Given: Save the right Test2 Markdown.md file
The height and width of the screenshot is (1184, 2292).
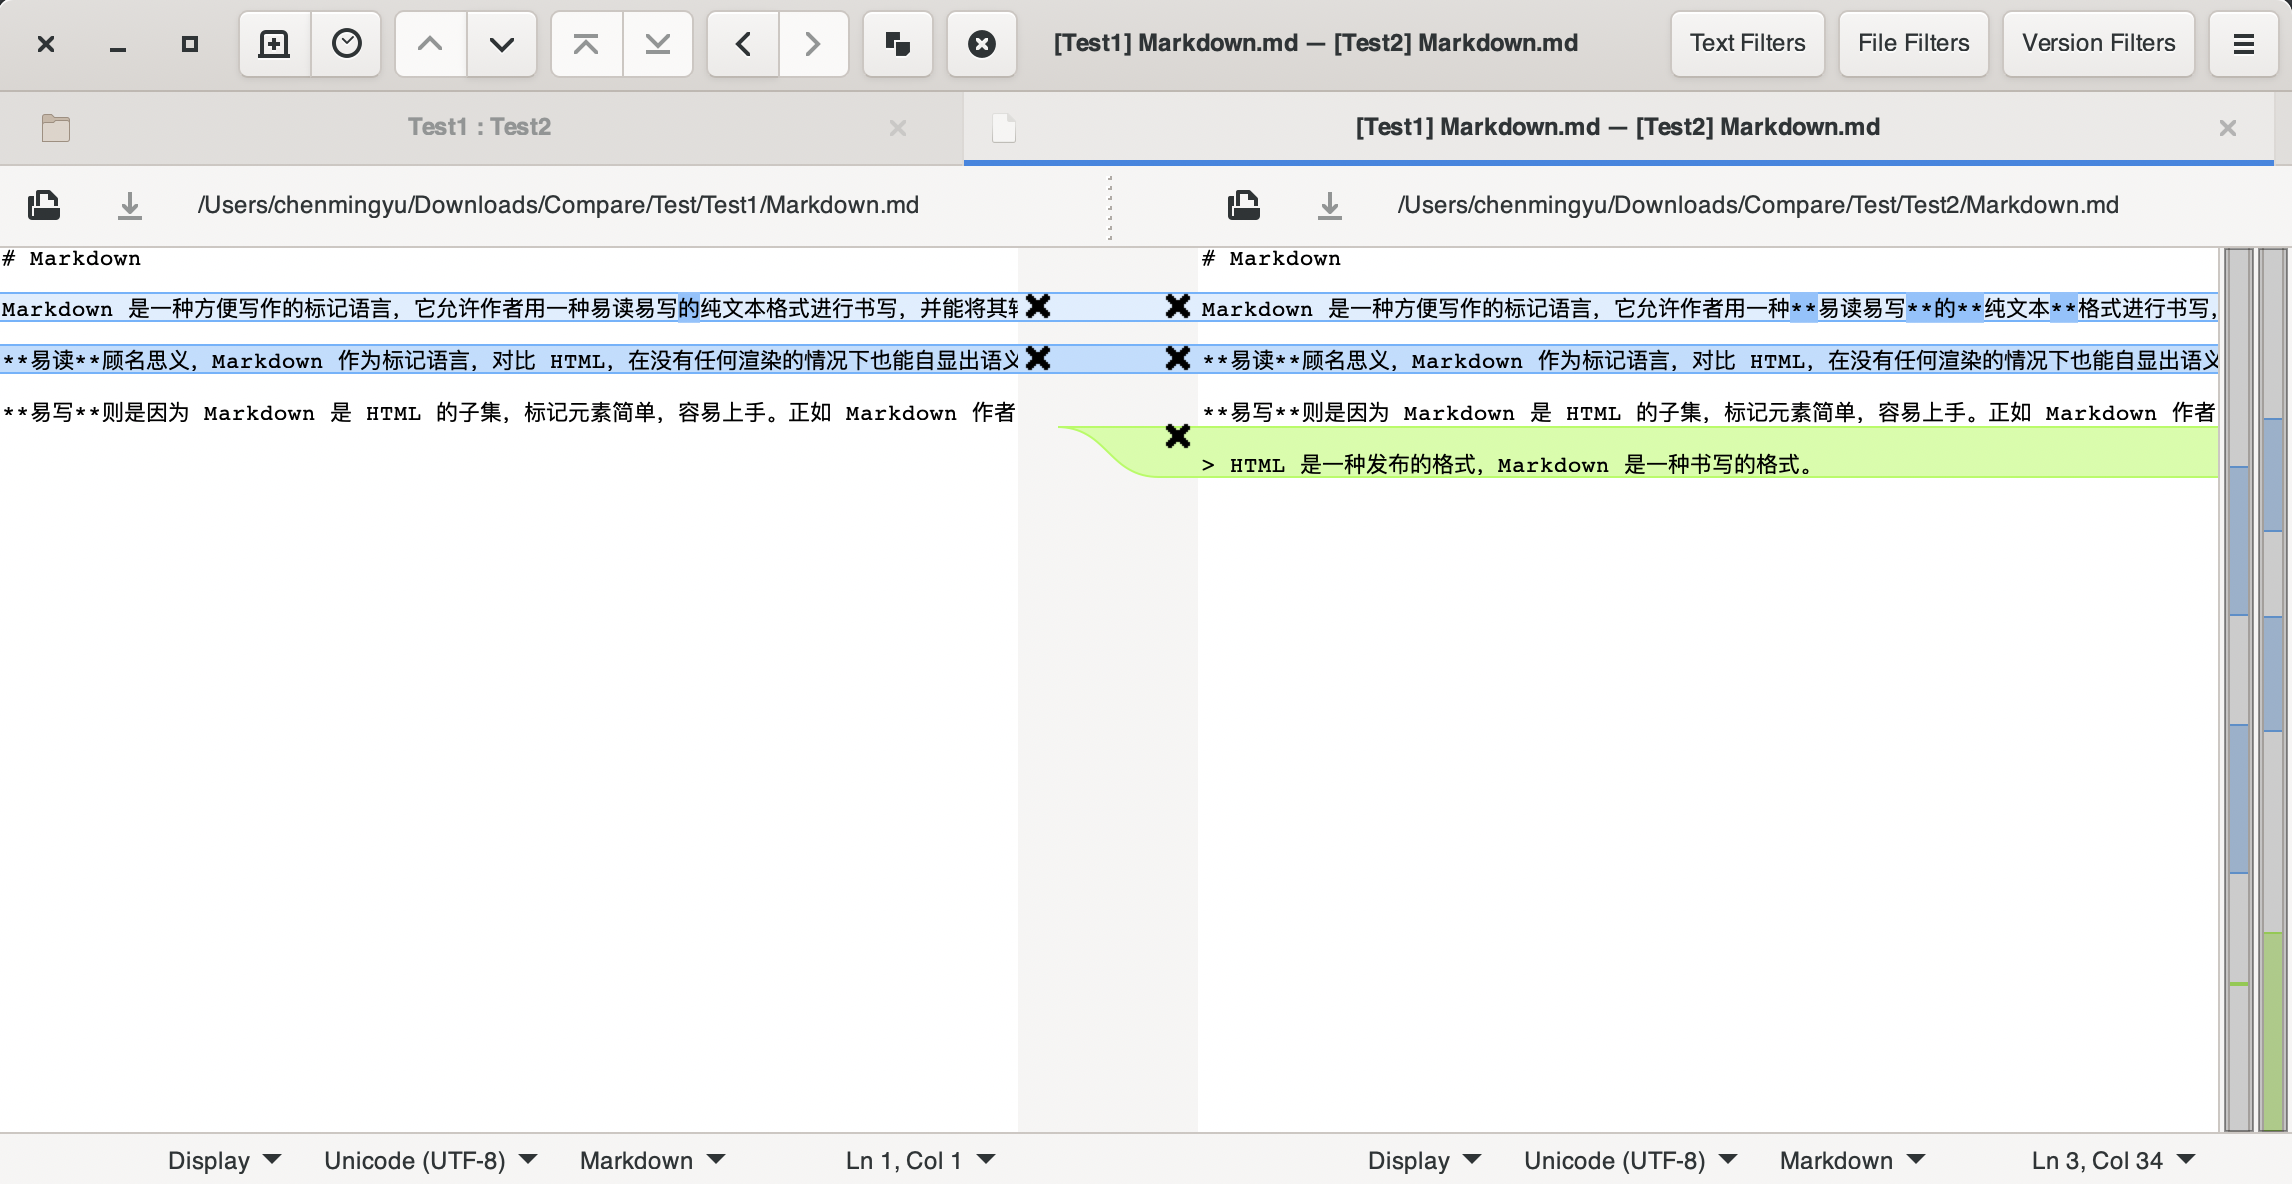Looking at the screenshot, I should click(1244, 205).
